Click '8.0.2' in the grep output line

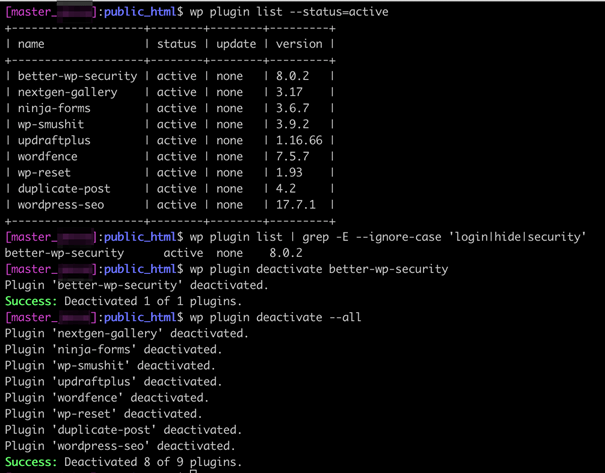pyautogui.click(x=286, y=253)
